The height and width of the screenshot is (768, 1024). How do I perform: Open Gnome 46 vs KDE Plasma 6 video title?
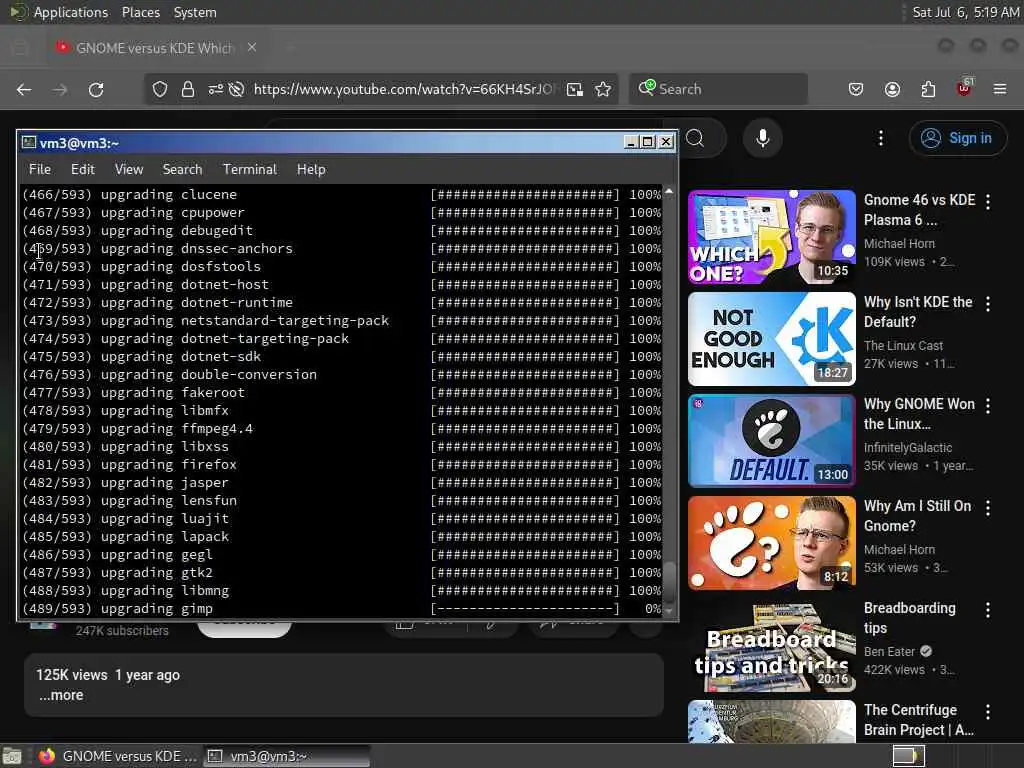pos(919,210)
